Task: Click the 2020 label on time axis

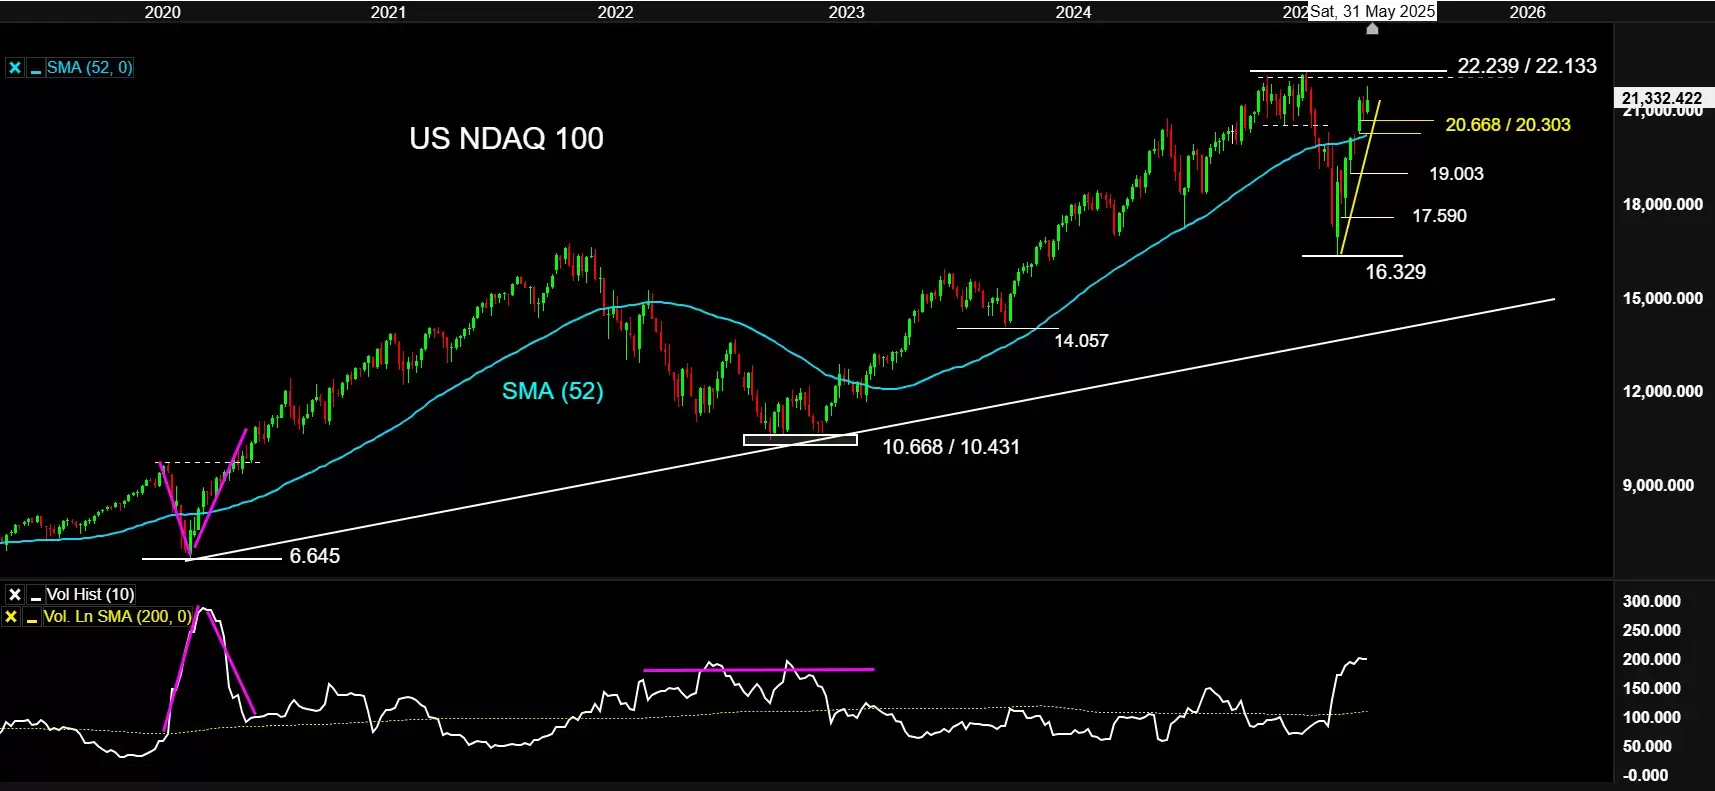Action: [x=163, y=12]
